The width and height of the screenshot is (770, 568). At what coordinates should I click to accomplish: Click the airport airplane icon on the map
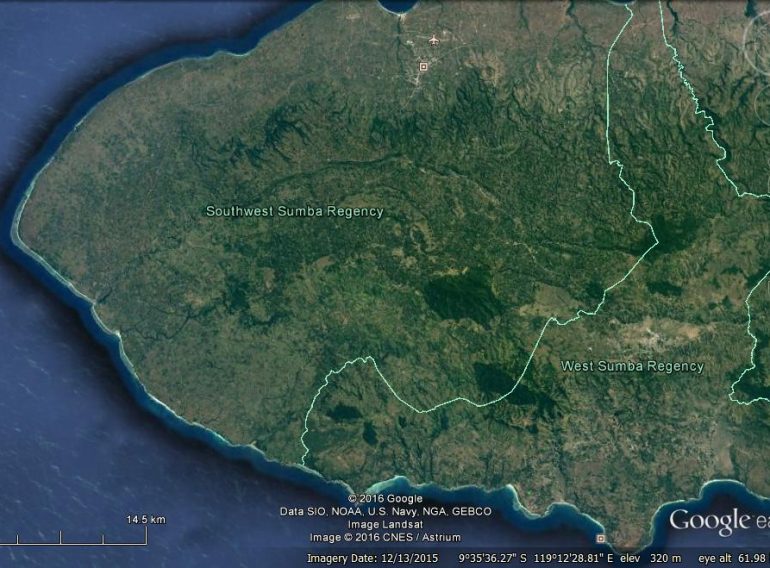coord(434,40)
